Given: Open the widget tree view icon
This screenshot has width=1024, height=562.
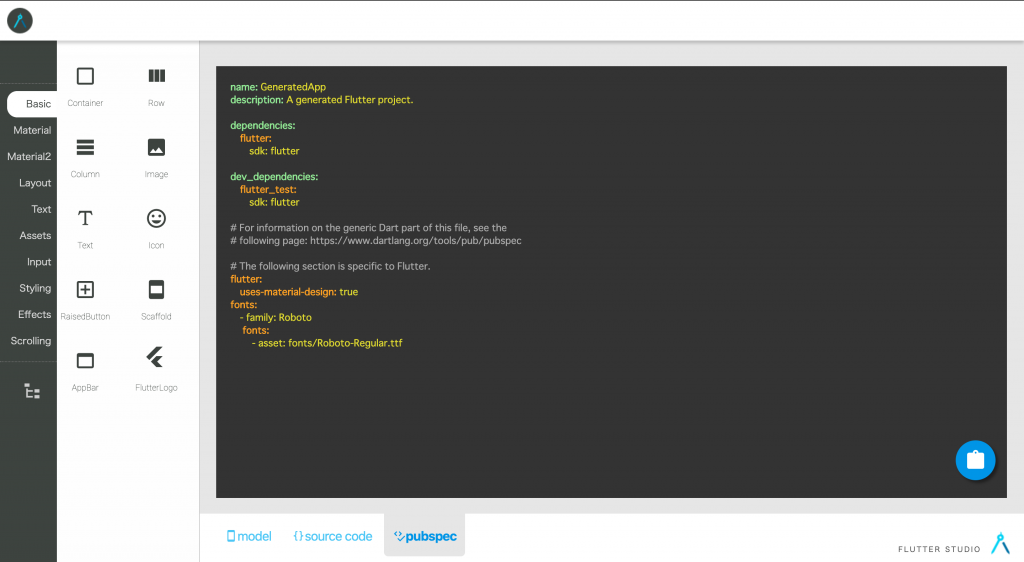Looking at the screenshot, I should point(32,391).
